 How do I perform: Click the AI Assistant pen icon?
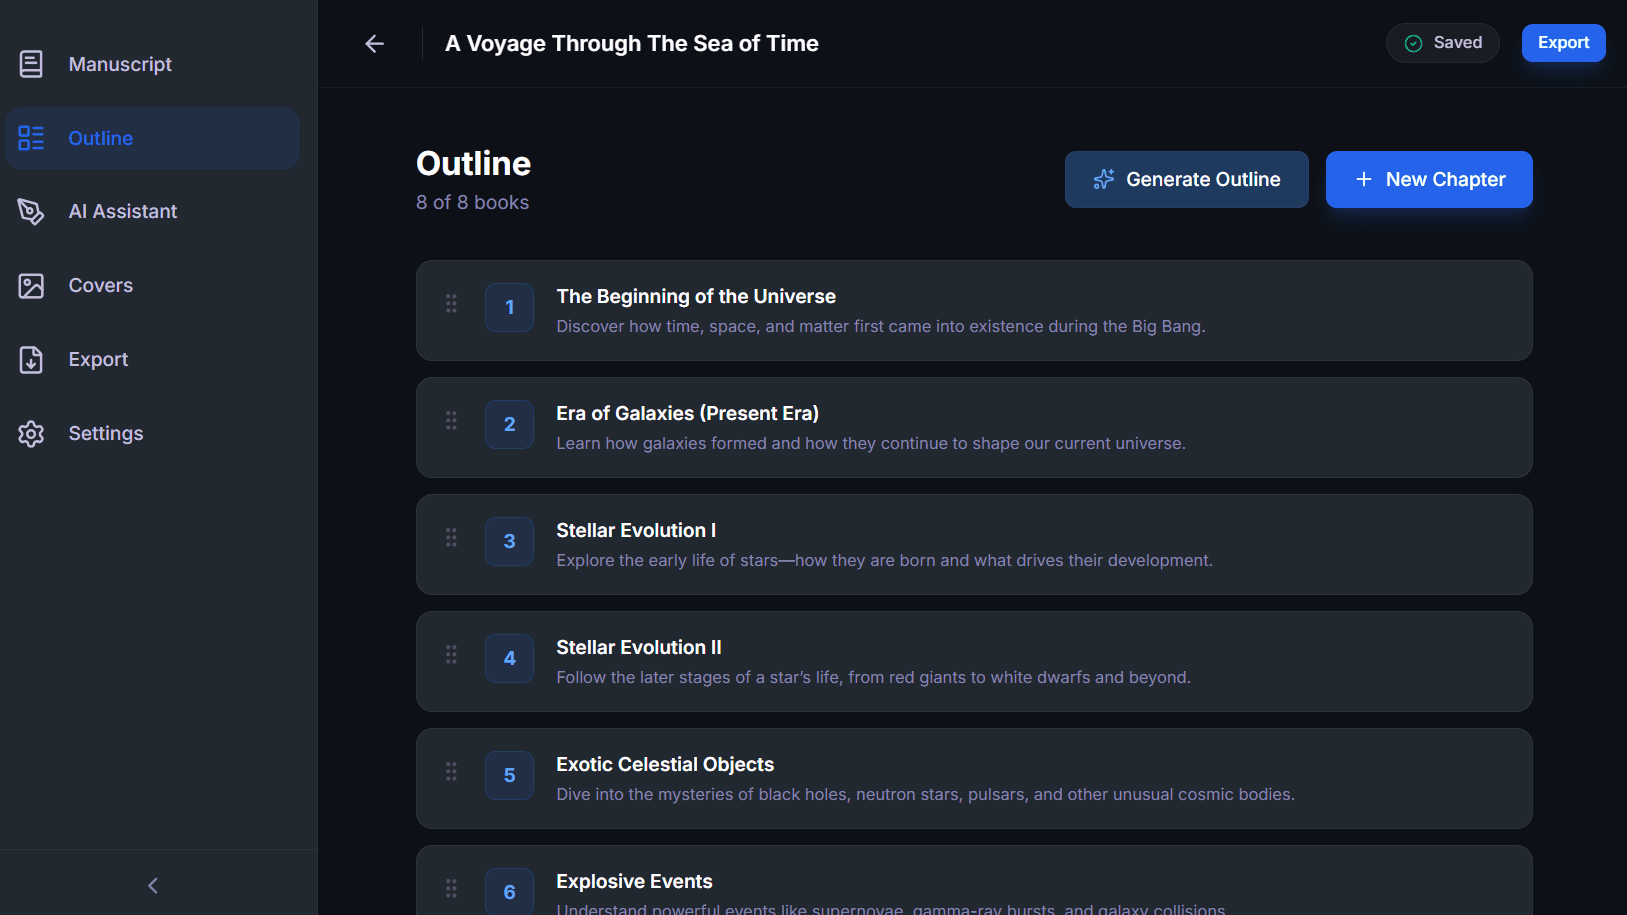click(31, 211)
